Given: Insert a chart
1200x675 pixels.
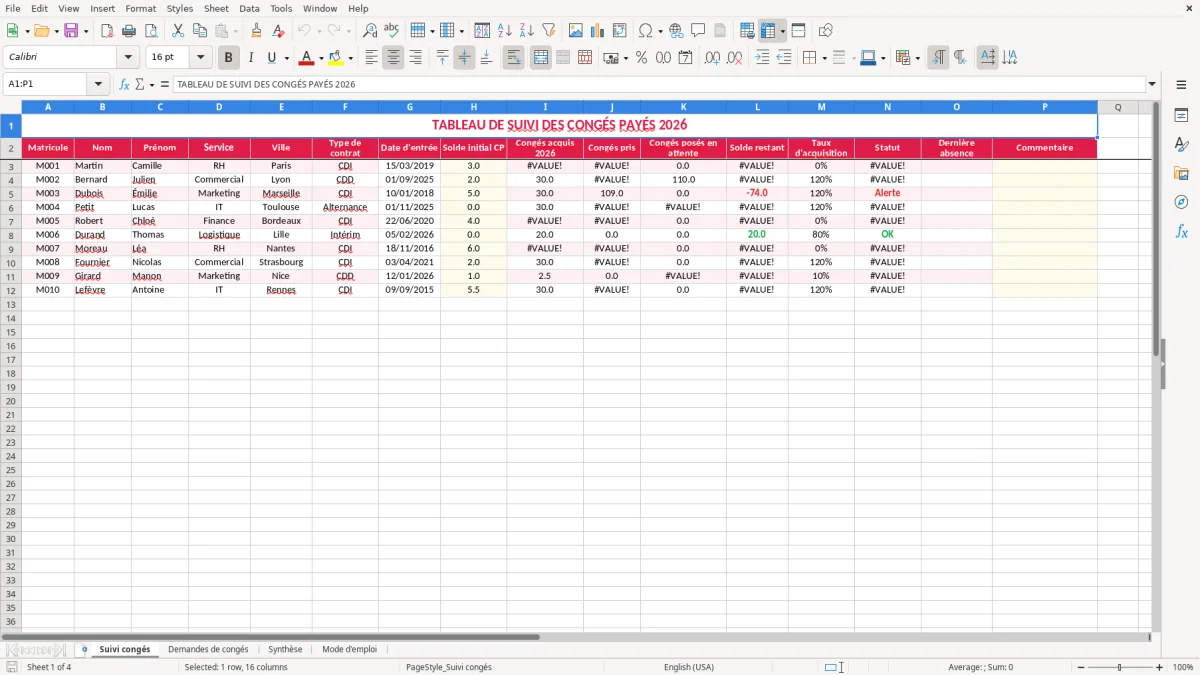Looking at the screenshot, I should click(598, 31).
